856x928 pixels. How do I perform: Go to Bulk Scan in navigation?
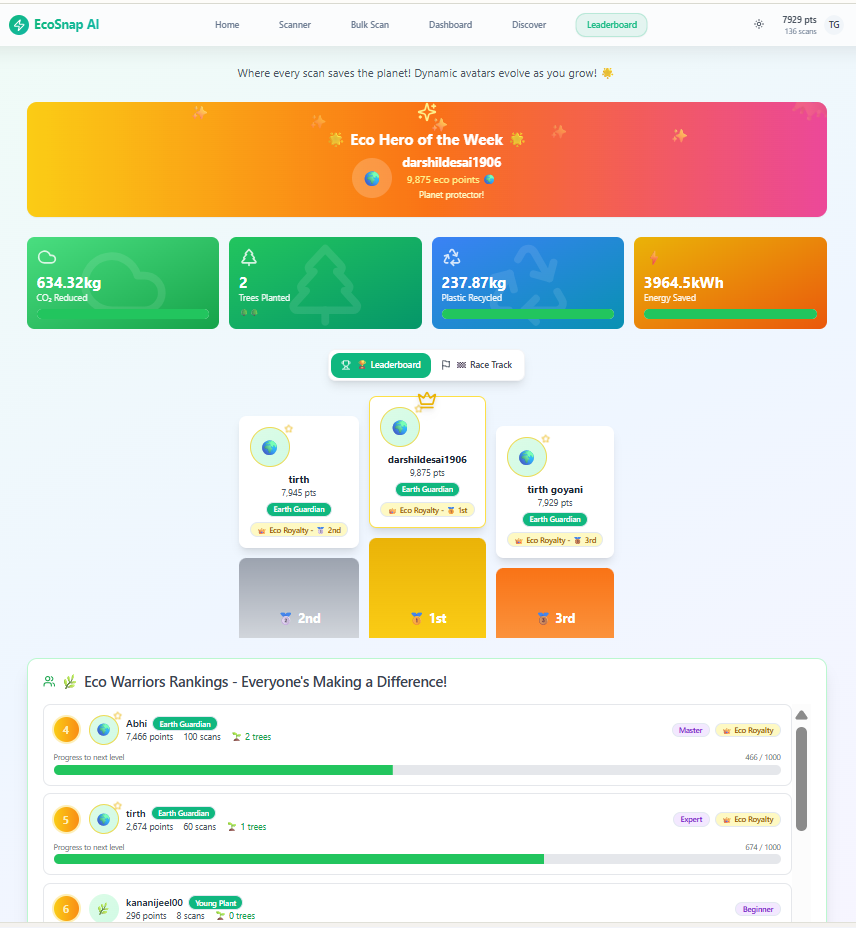pyautogui.click(x=370, y=25)
